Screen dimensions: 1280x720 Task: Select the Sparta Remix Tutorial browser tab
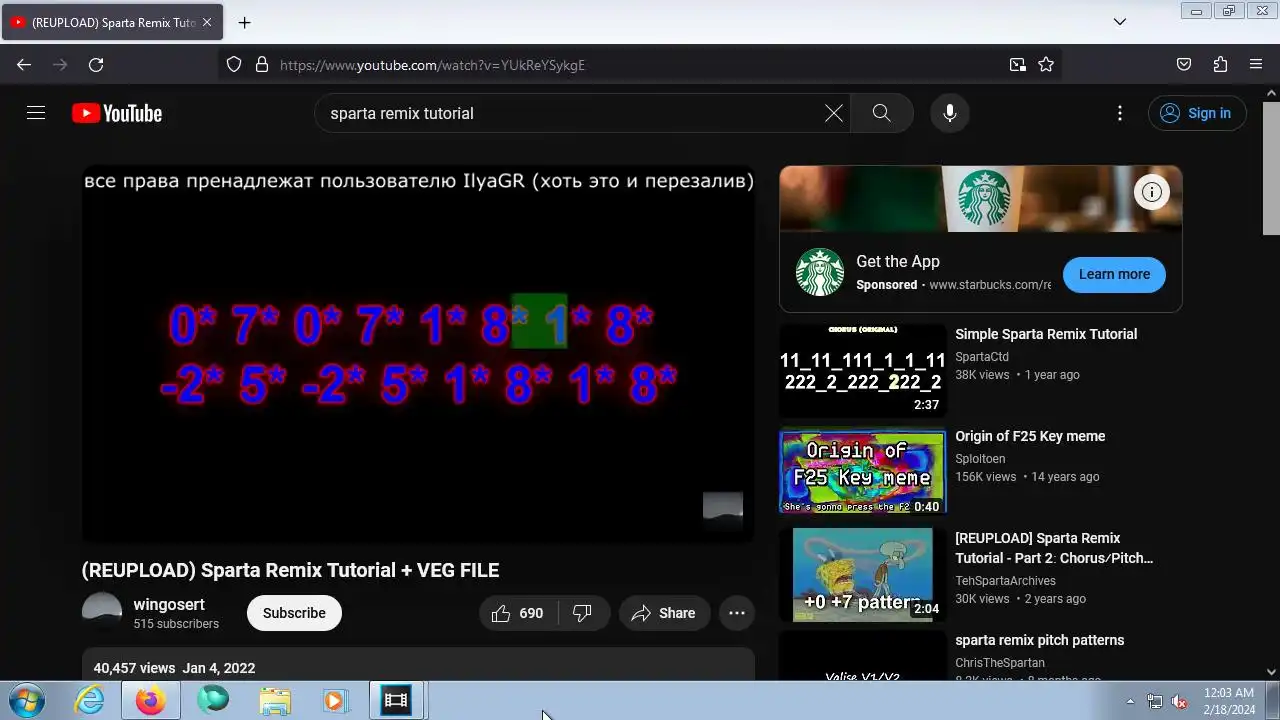[112, 22]
